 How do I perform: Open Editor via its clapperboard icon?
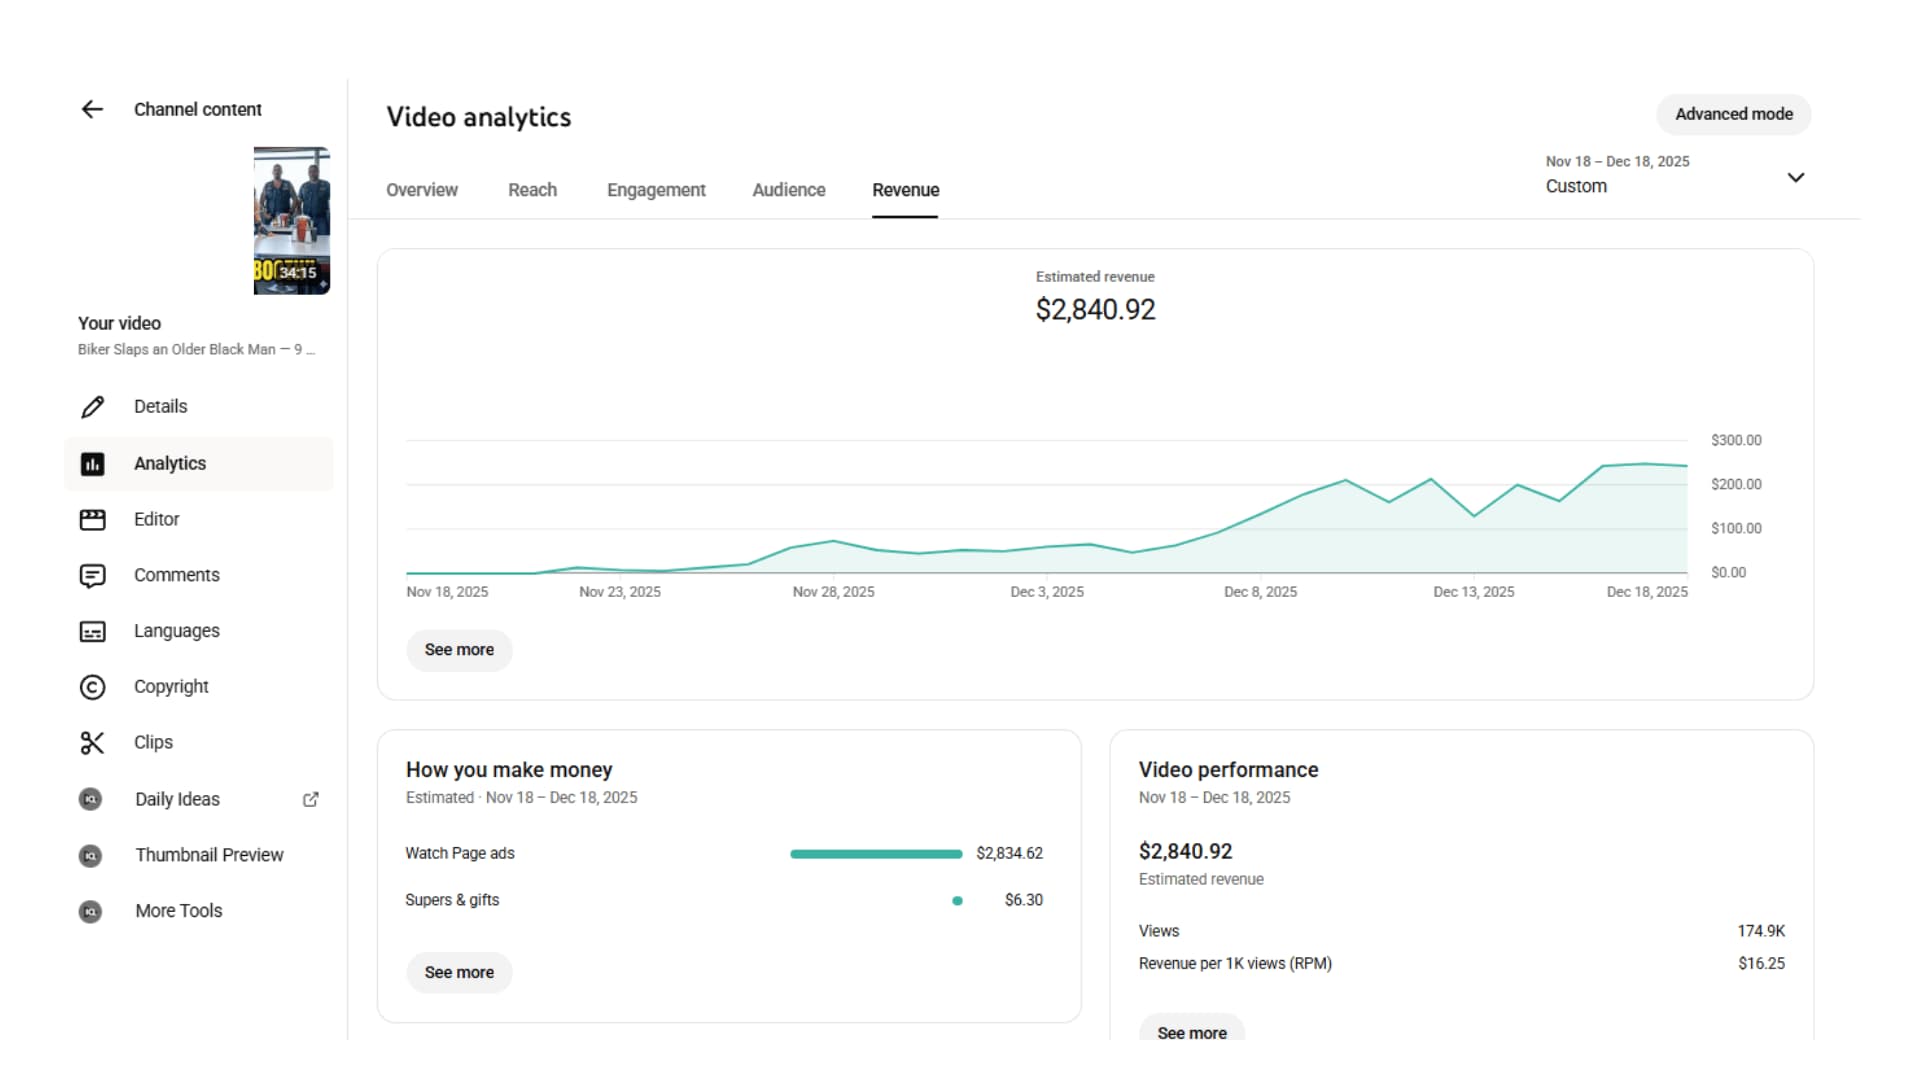pyautogui.click(x=92, y=520)
